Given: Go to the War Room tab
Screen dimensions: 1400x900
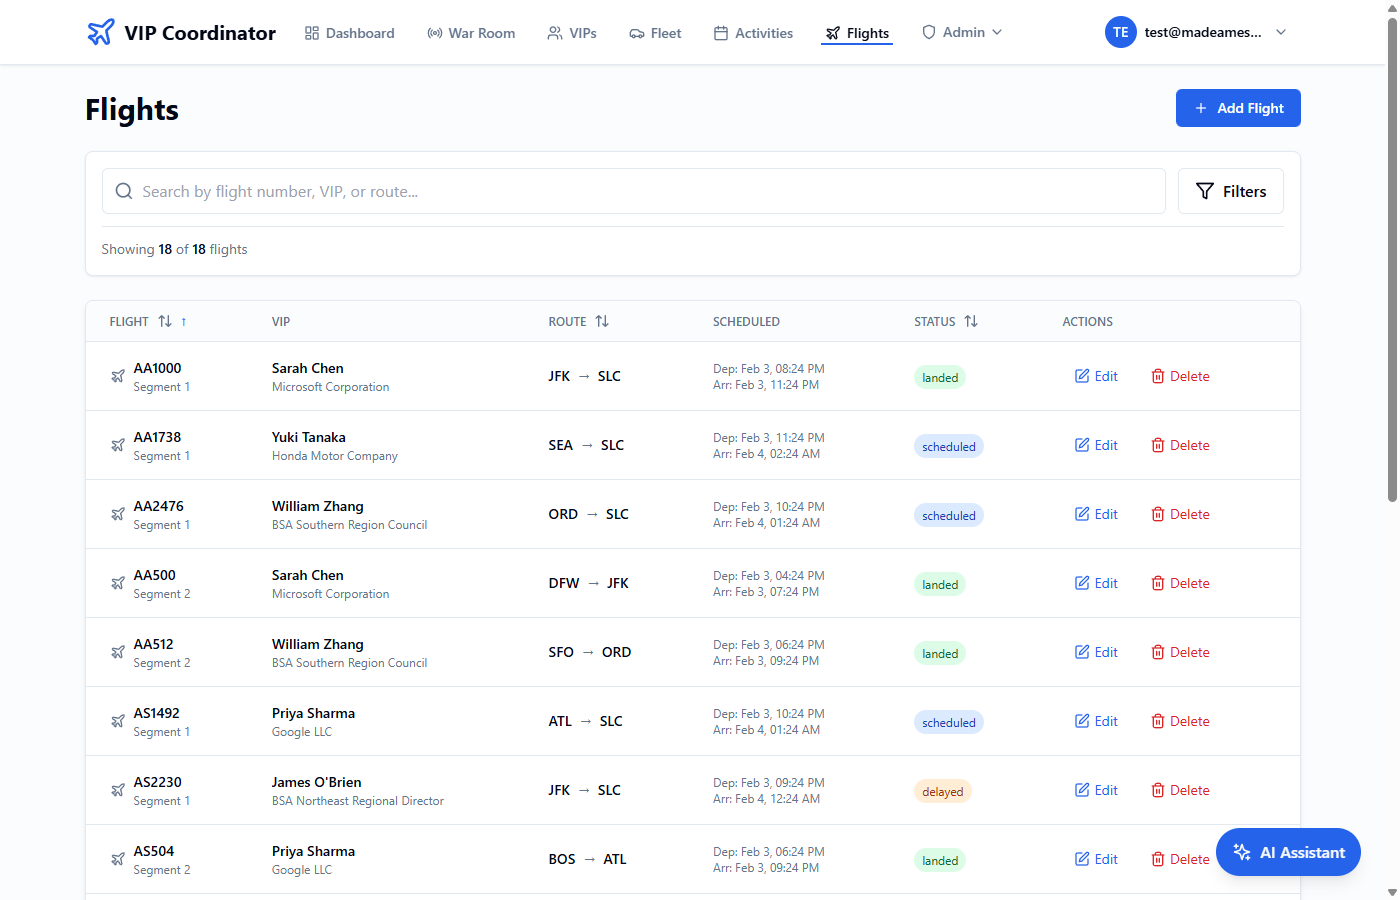Looking at the screenshot, I should pos(471,33).
